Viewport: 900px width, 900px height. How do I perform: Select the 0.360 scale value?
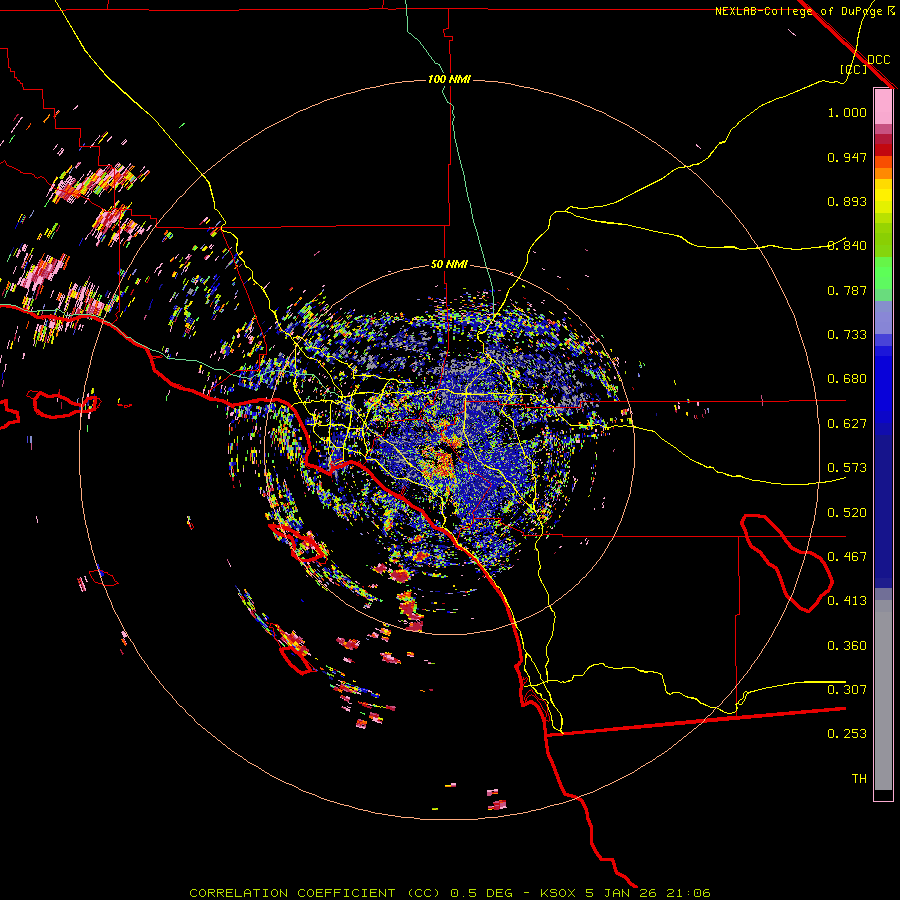[x=847, y=646]
